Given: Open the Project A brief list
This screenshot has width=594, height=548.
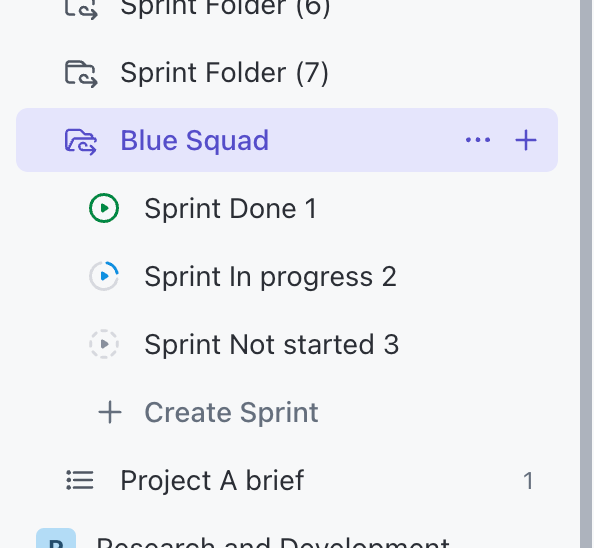Looking at the screenshot, I should coord(212,481).
